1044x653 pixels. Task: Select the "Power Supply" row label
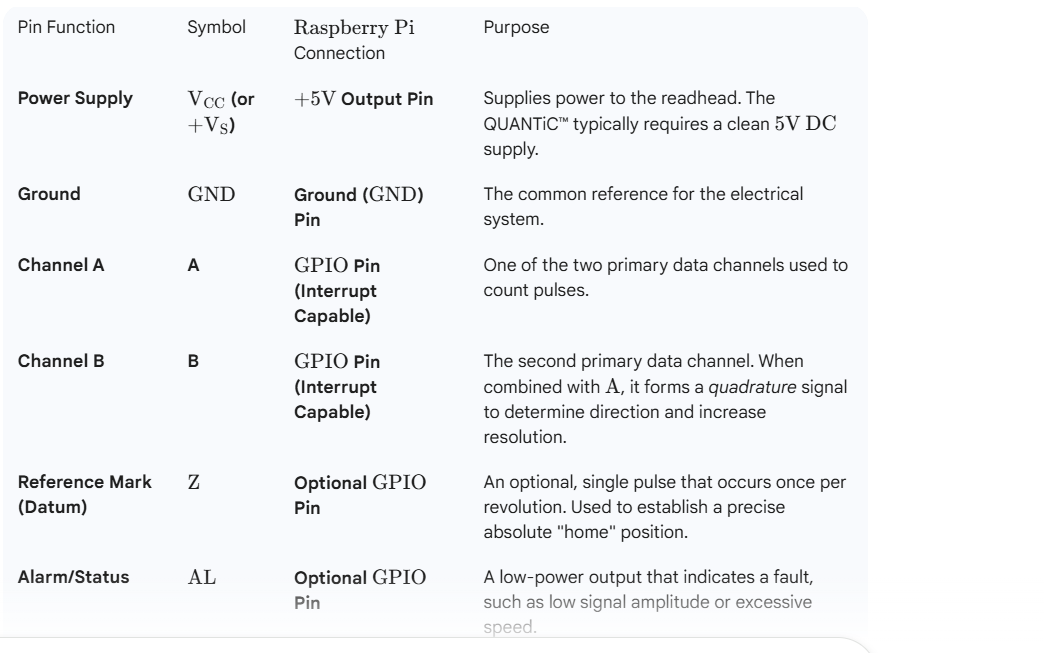(x=68, y=100)
